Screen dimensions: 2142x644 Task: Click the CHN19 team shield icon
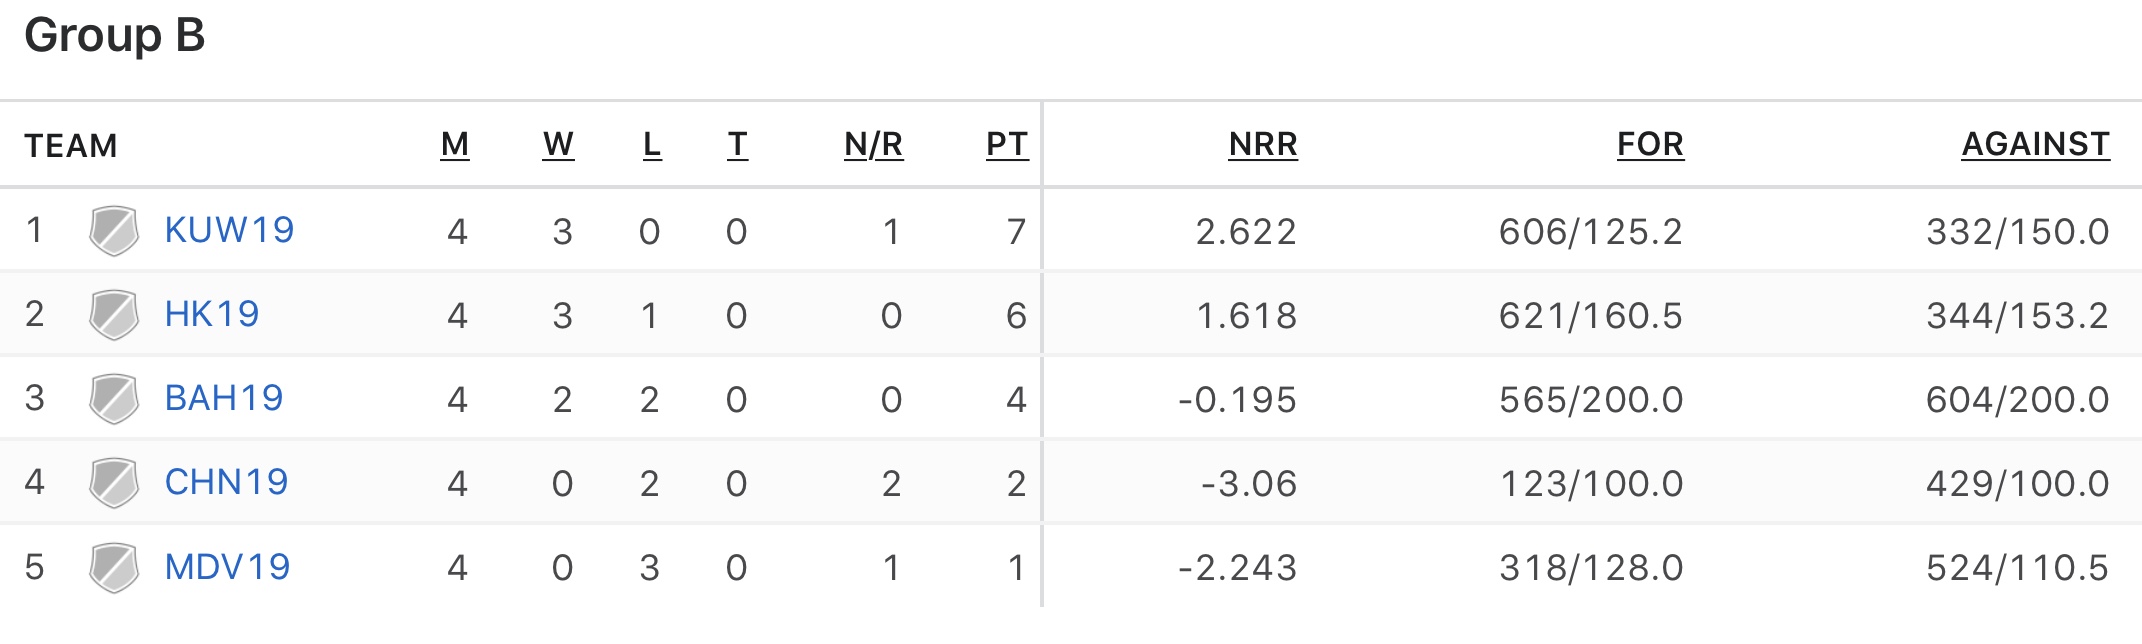coord(114,483)
